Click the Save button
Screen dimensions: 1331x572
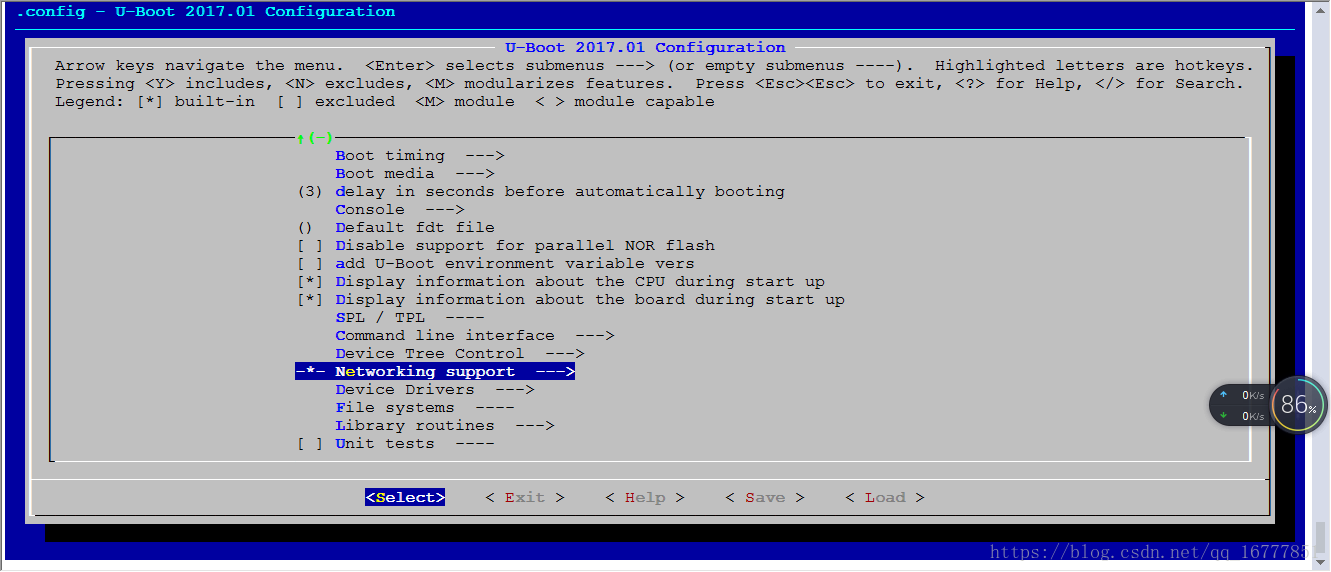tap(765, 497)
